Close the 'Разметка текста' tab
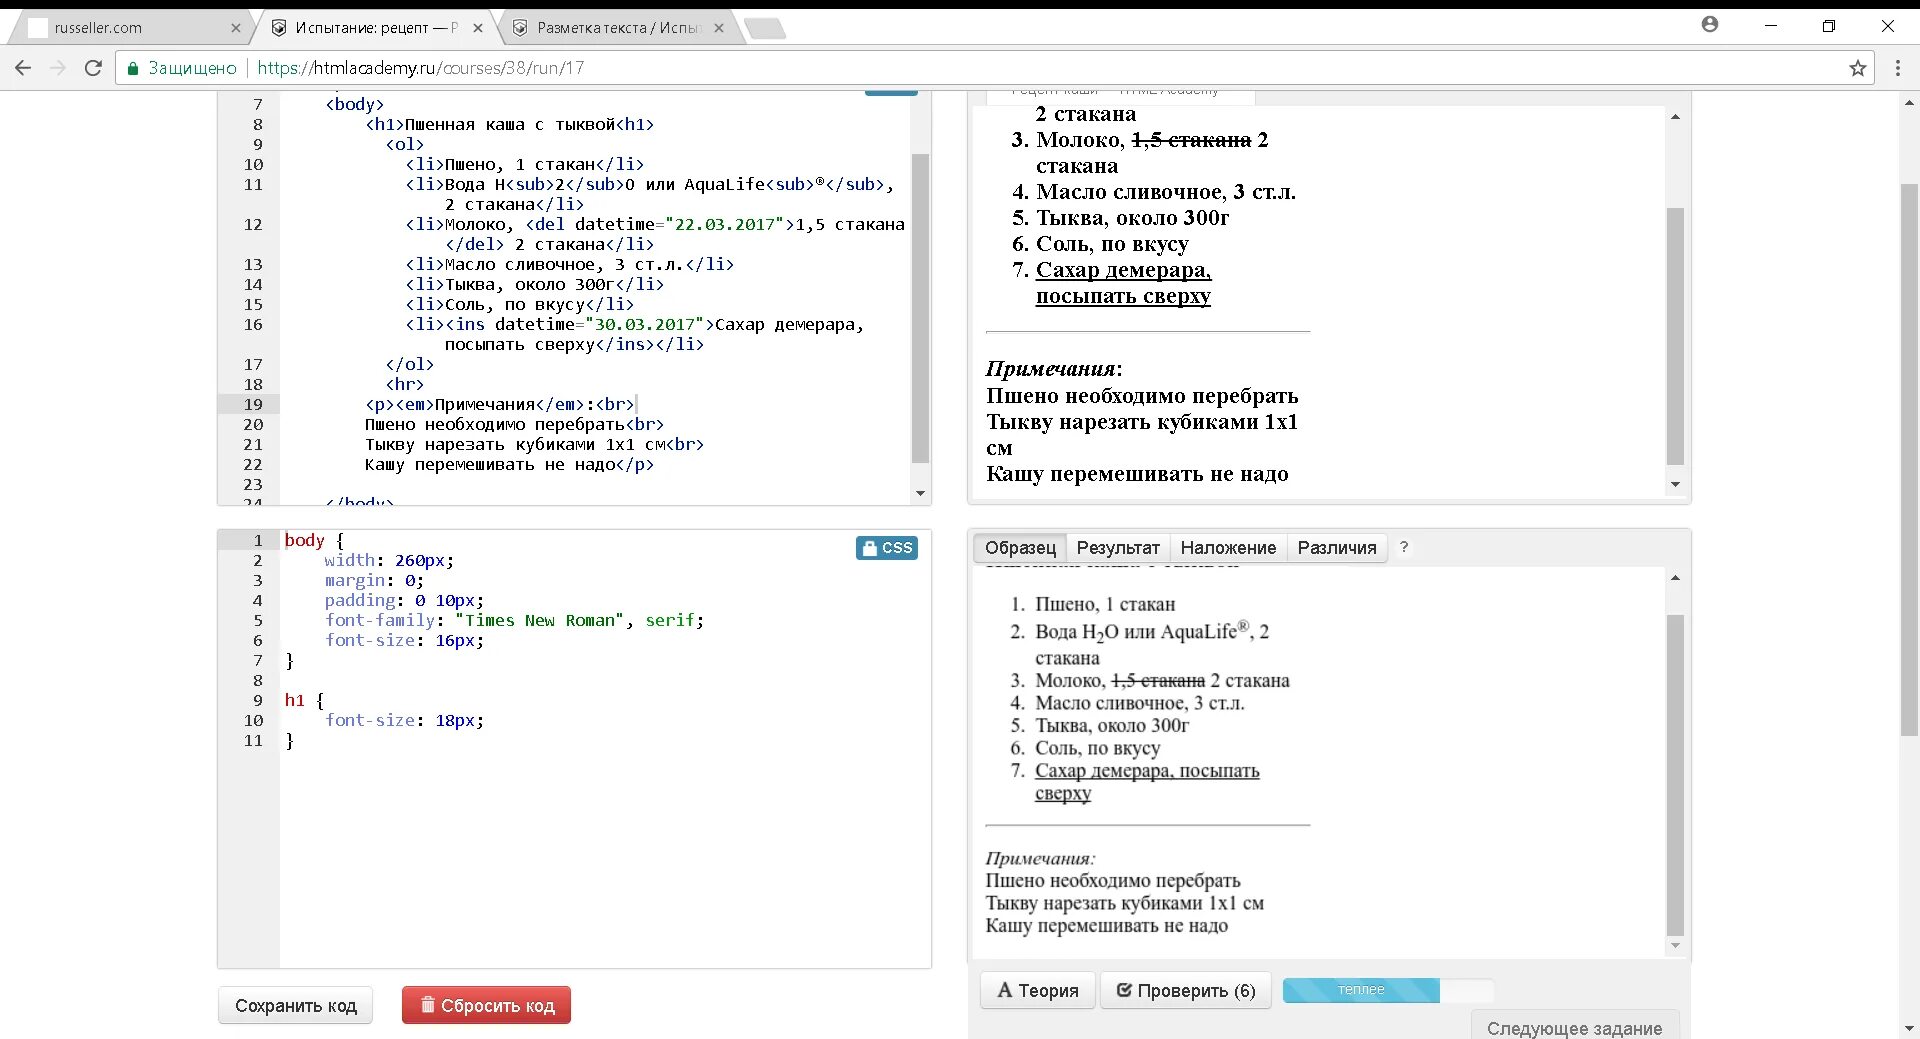 pos(719,28)
